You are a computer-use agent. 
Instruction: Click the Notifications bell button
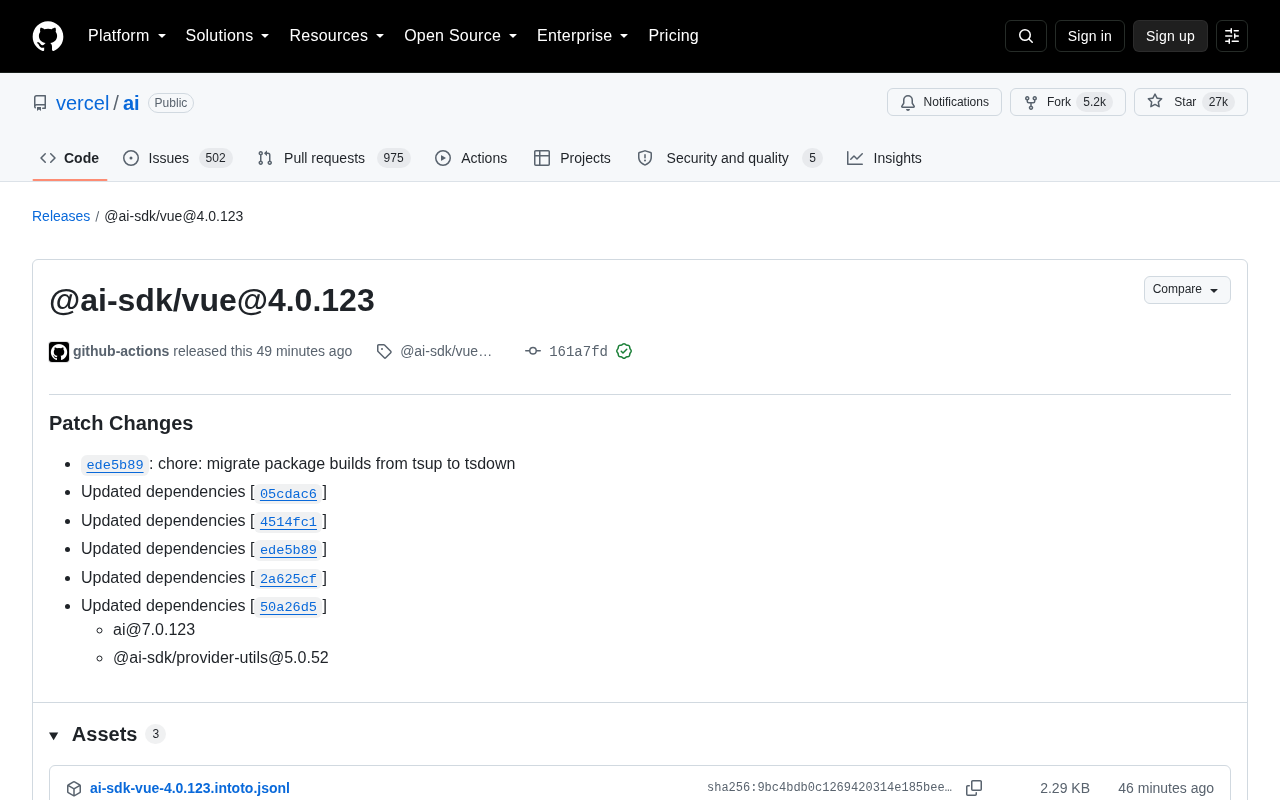pos(944,102)
